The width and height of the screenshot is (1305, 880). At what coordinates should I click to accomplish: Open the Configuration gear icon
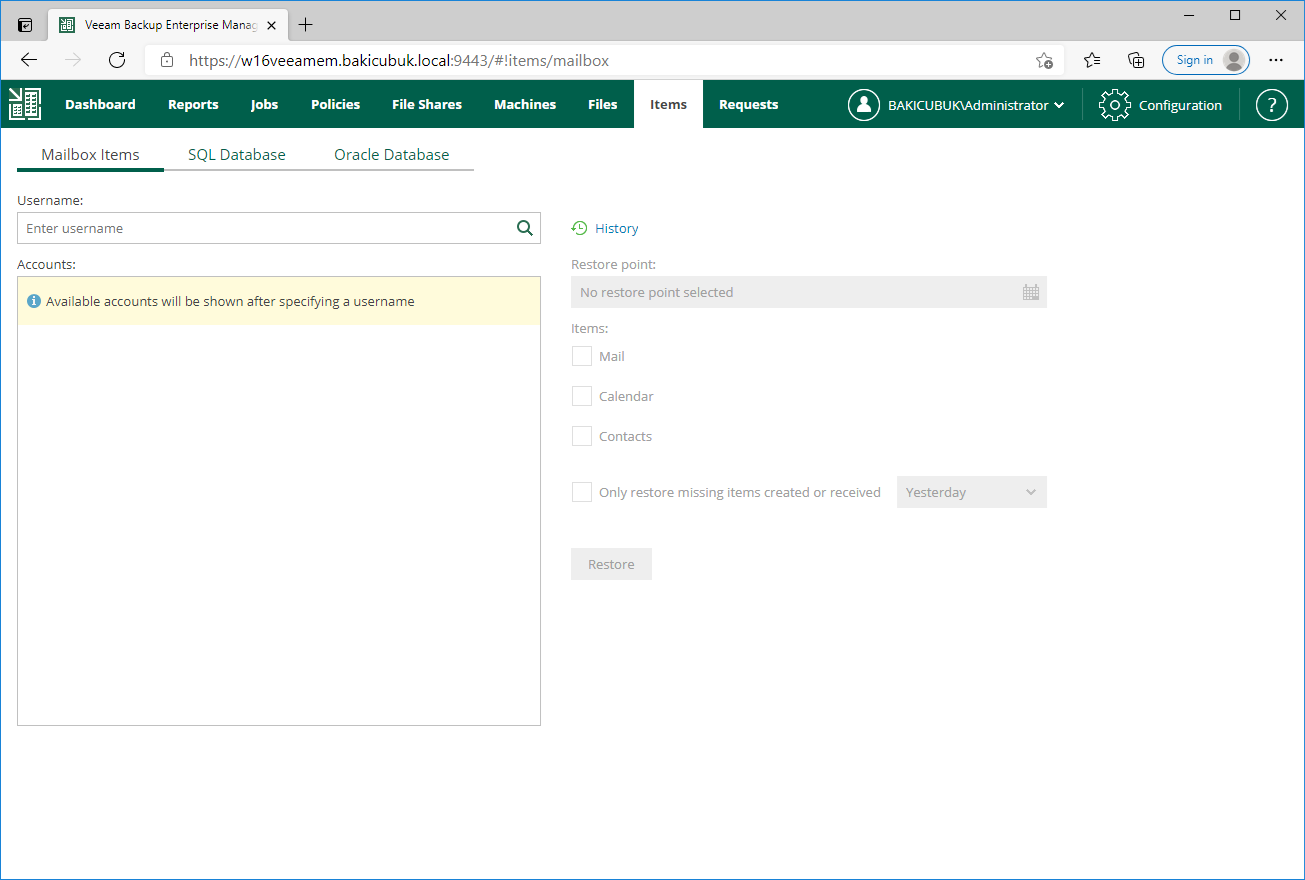click(1115, 105)
